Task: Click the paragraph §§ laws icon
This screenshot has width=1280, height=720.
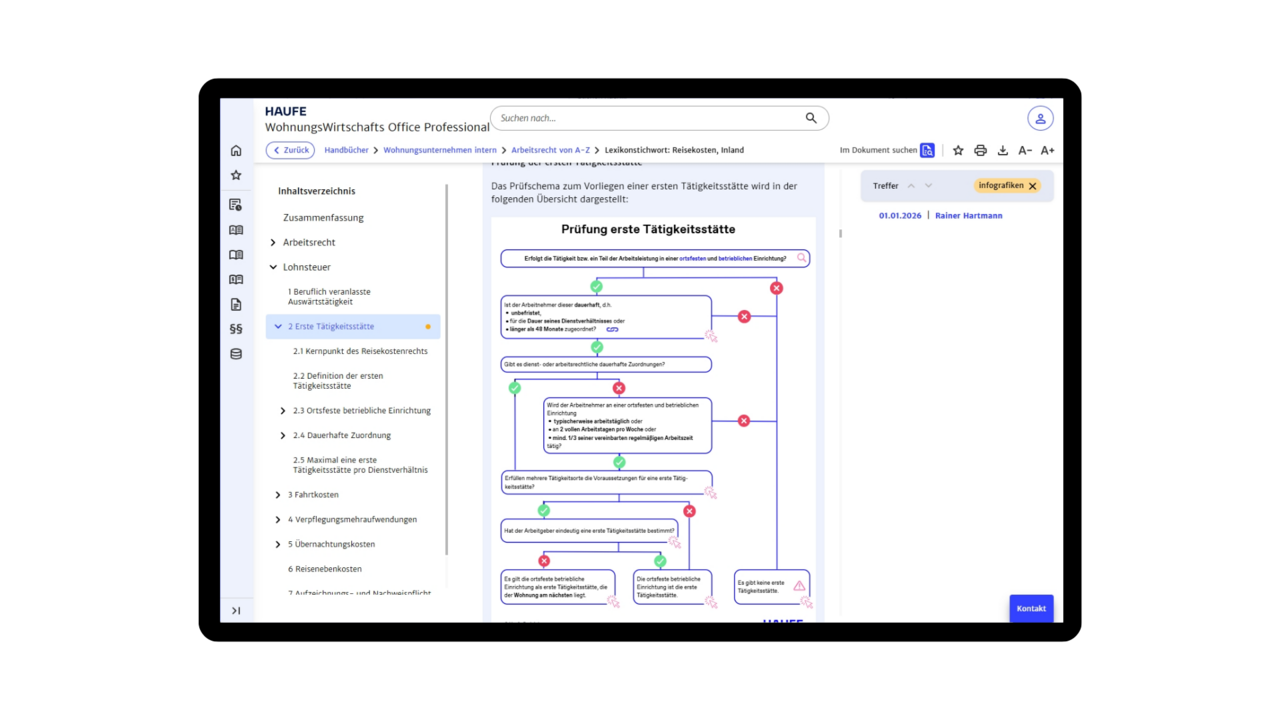Action: click(x=236, y=329)
